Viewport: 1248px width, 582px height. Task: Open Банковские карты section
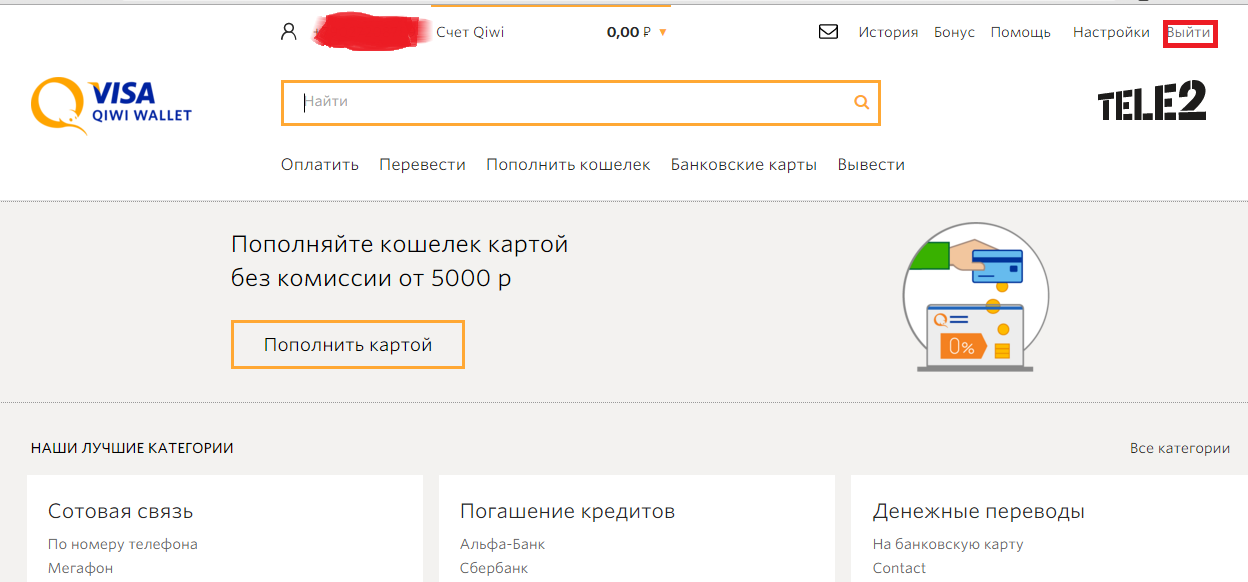tap(744, 165)
